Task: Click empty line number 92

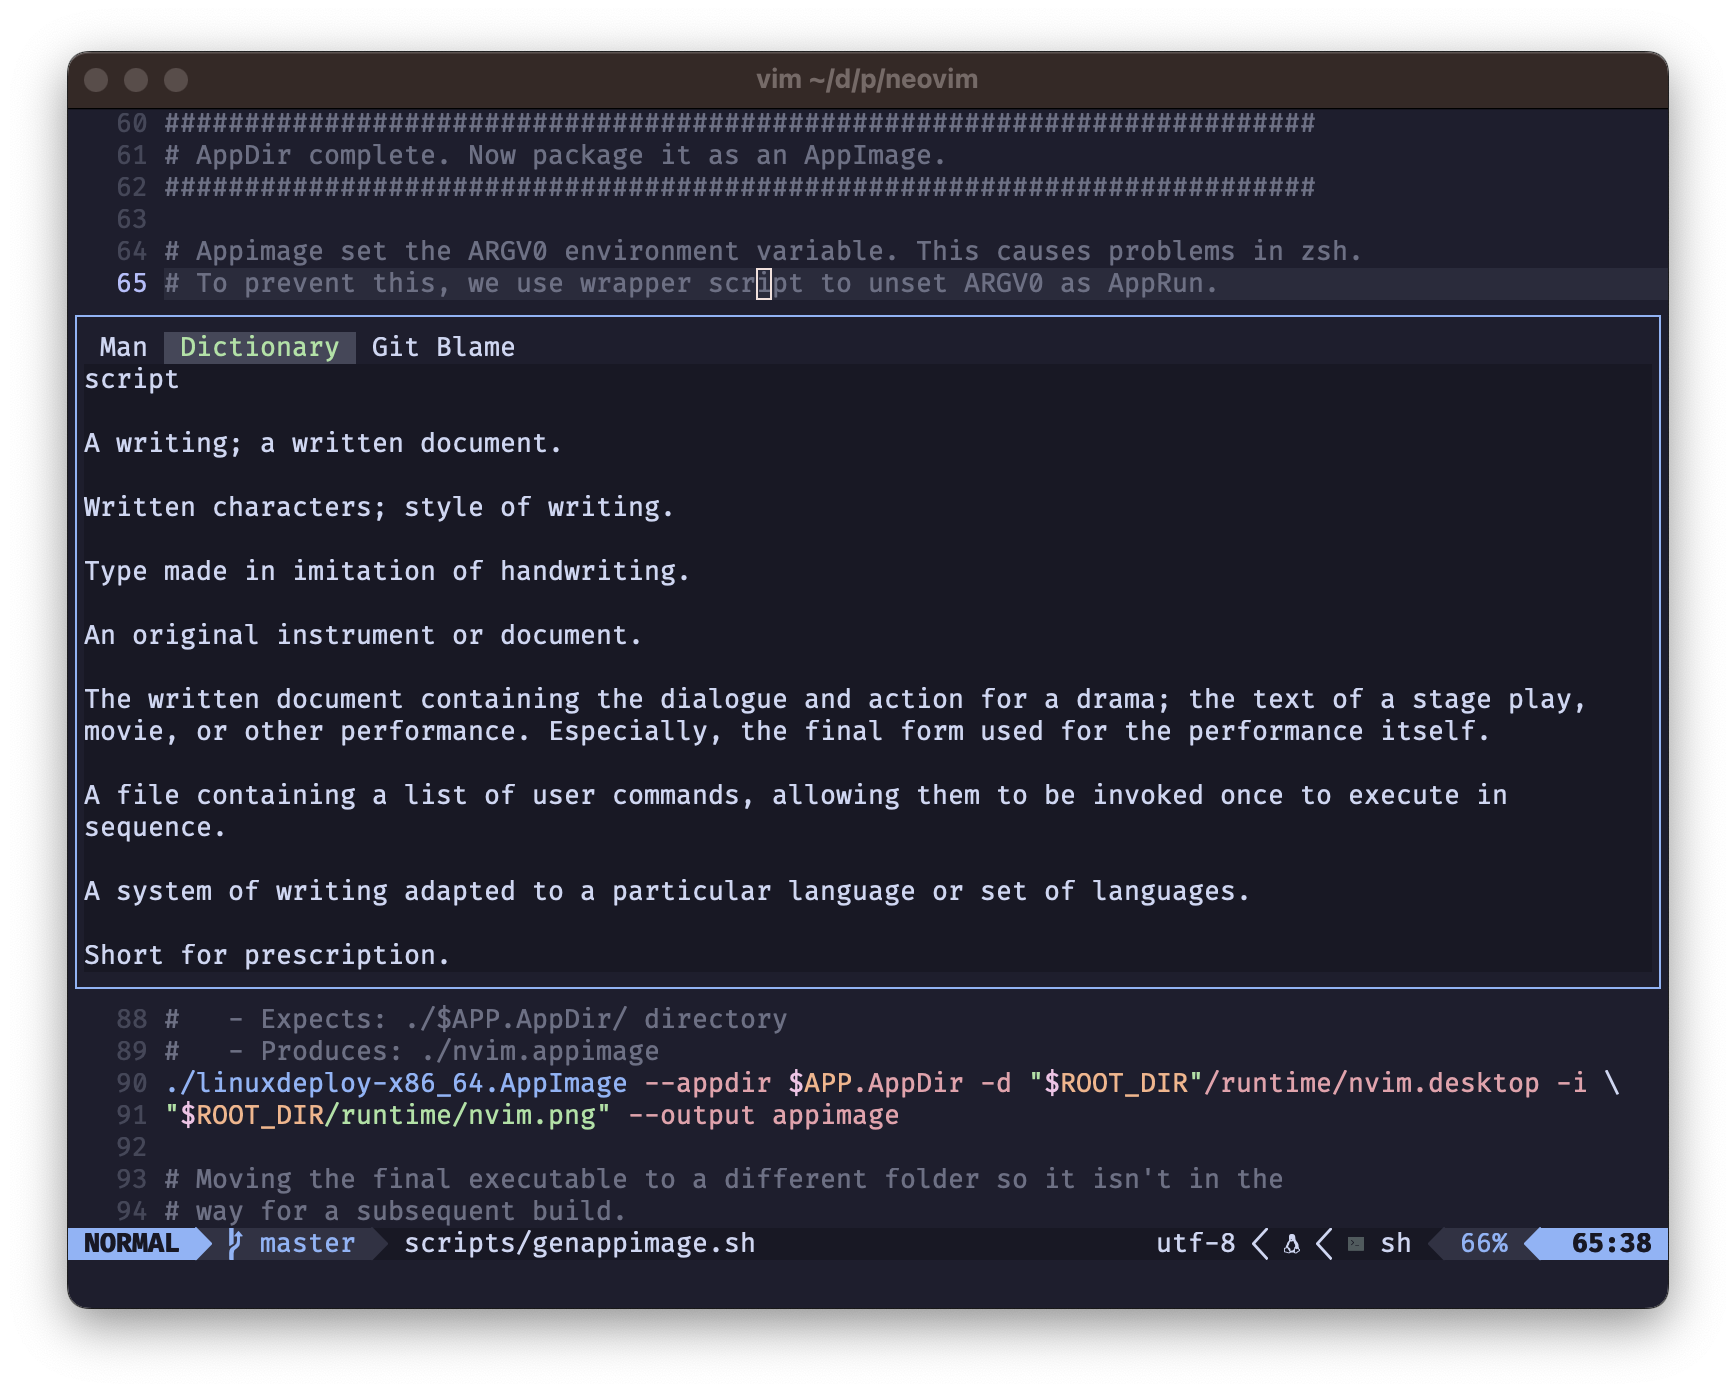Action: click(131, 1147)
